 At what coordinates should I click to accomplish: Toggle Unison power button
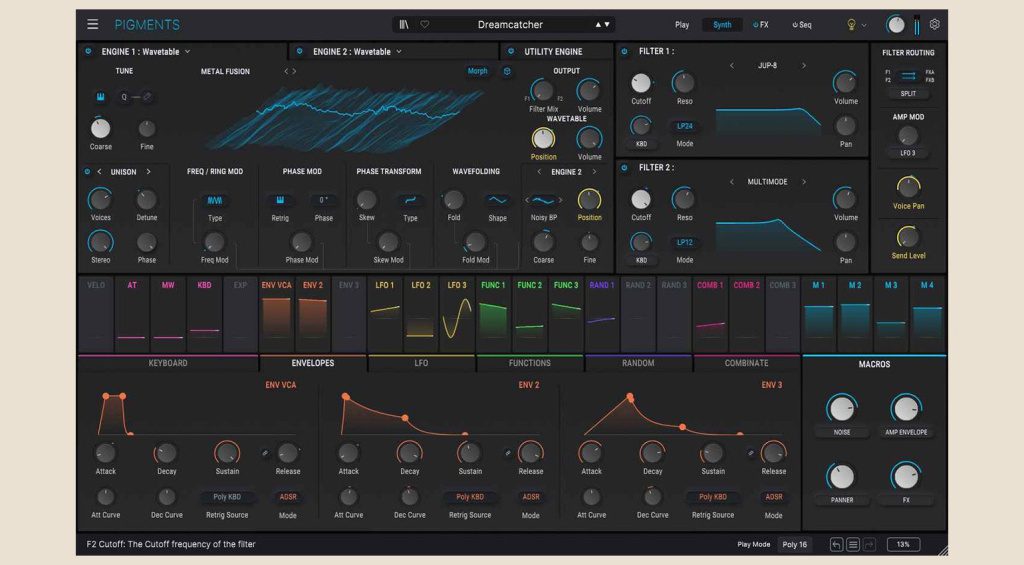tap(87, 172)
